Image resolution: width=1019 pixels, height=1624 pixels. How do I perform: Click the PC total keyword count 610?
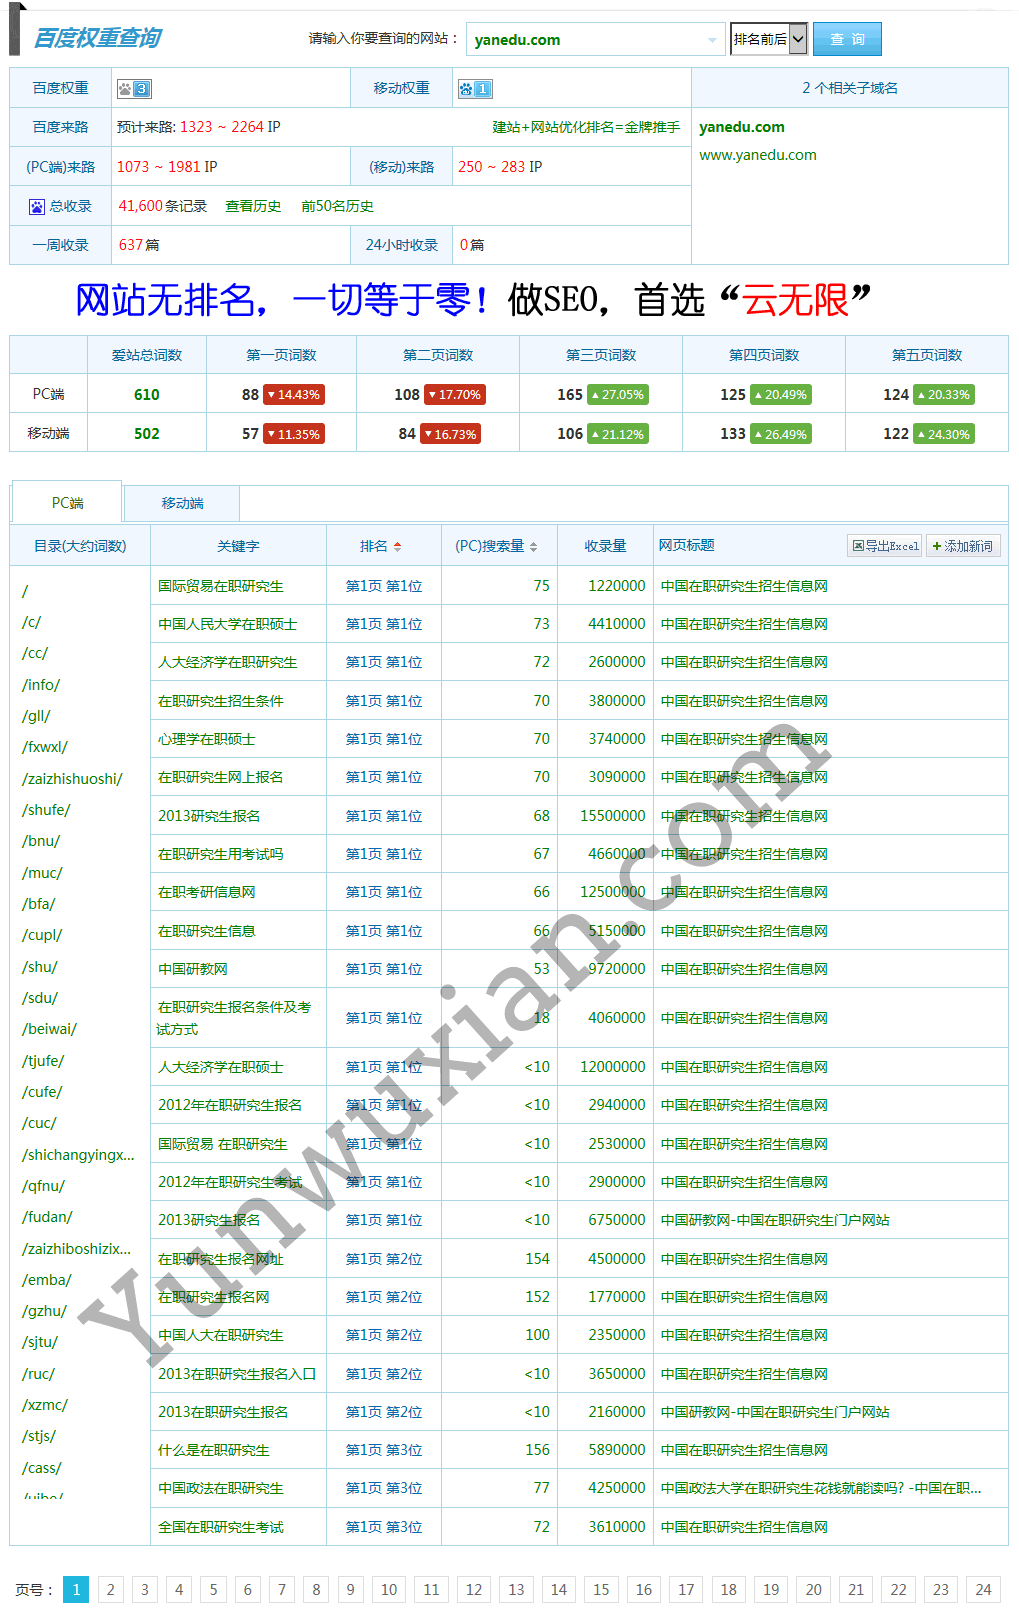coord(147,395)
